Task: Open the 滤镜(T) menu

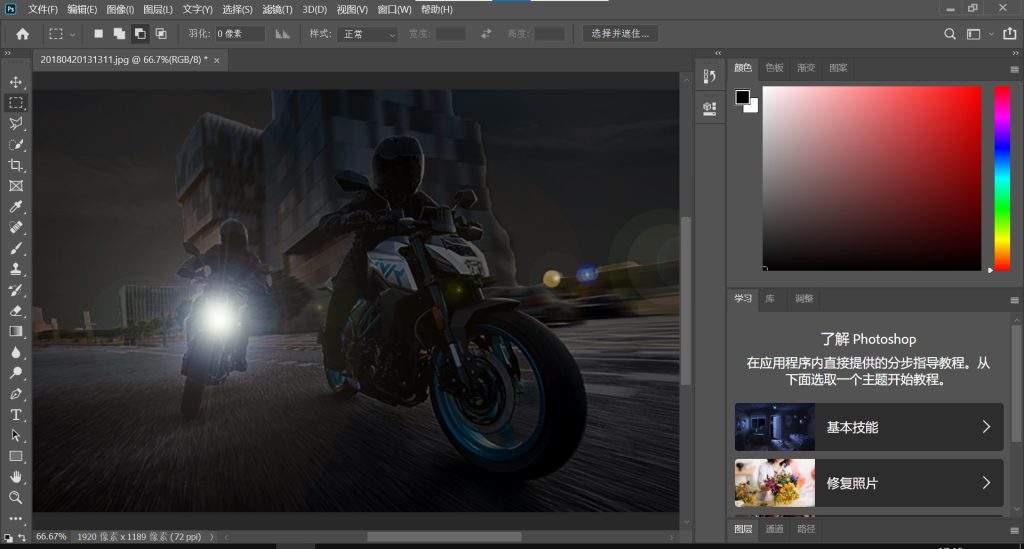Action: pyautogui.click(x=276, y=9)
